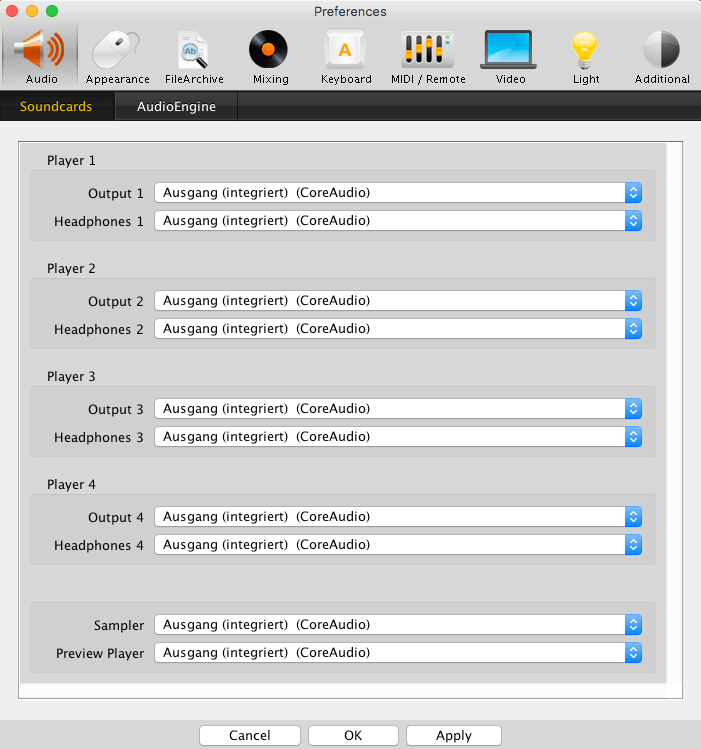The width and height of the screenshot is (701, 749).
Task: Expand the Sampler output dropdown
Action: click(x=397, y=625)
